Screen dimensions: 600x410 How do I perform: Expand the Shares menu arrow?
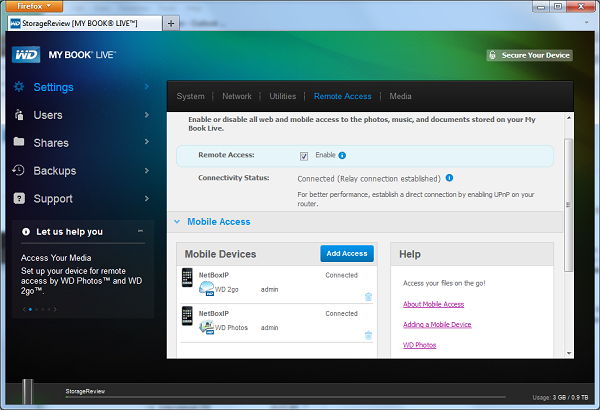147,142
